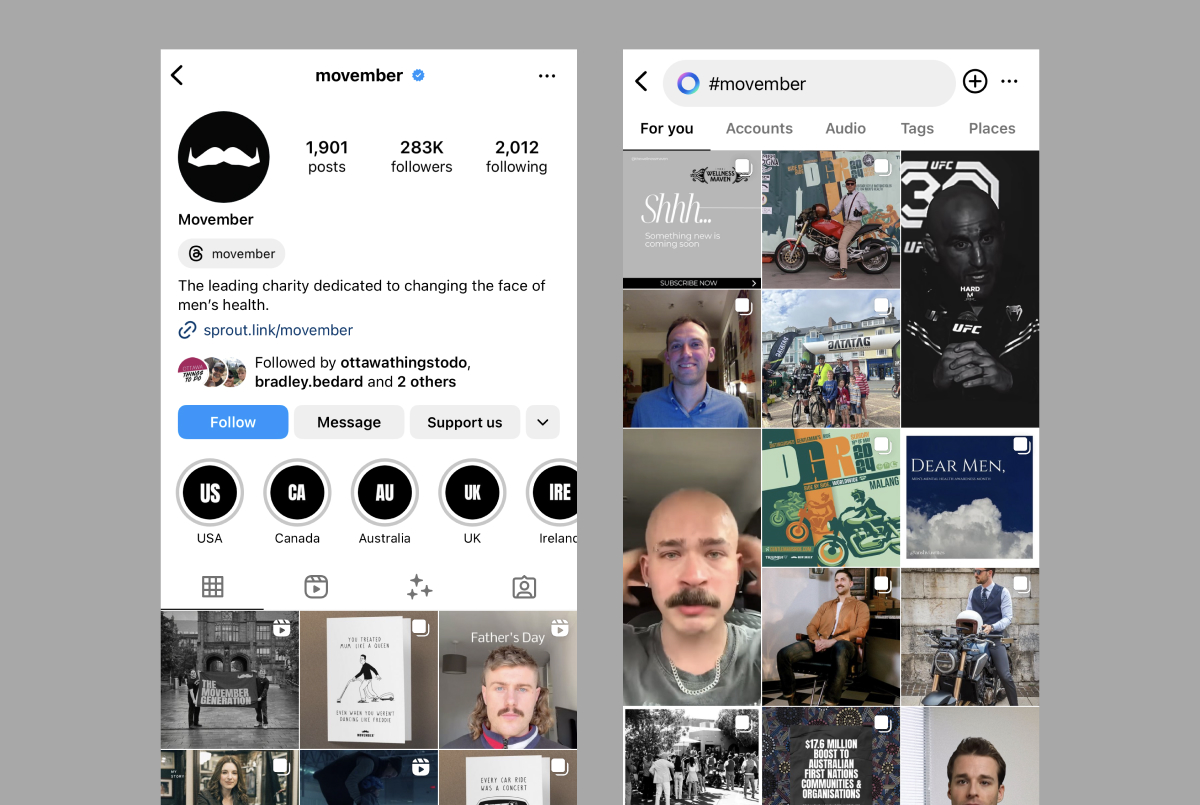Open the man on red motorcycle post
1200x805 pixels.
point(831,220)
